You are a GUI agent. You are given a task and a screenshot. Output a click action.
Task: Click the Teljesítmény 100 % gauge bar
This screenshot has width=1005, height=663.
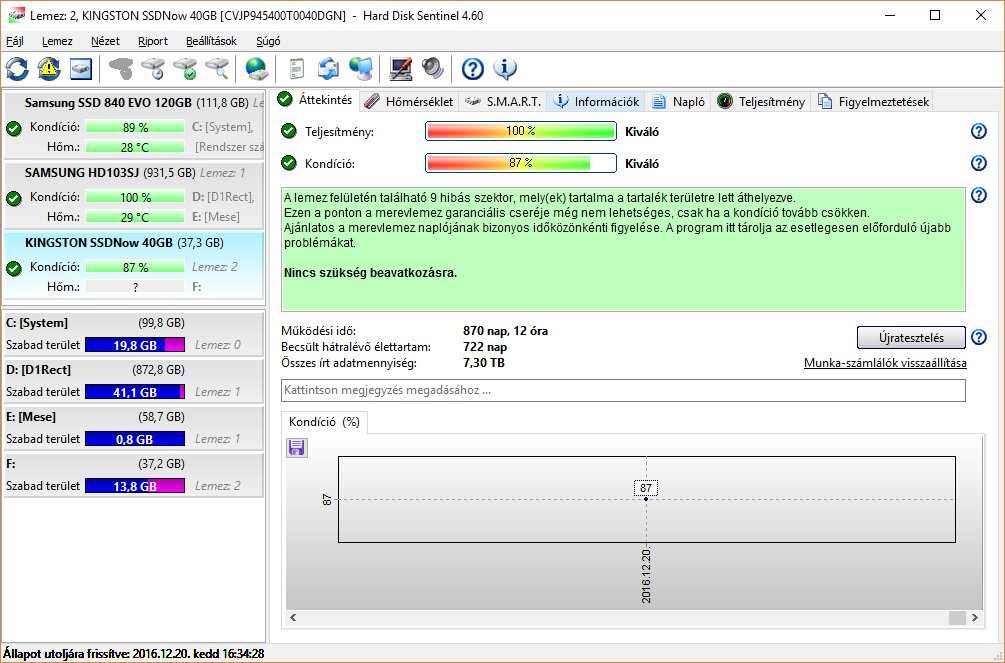point(520,131)
